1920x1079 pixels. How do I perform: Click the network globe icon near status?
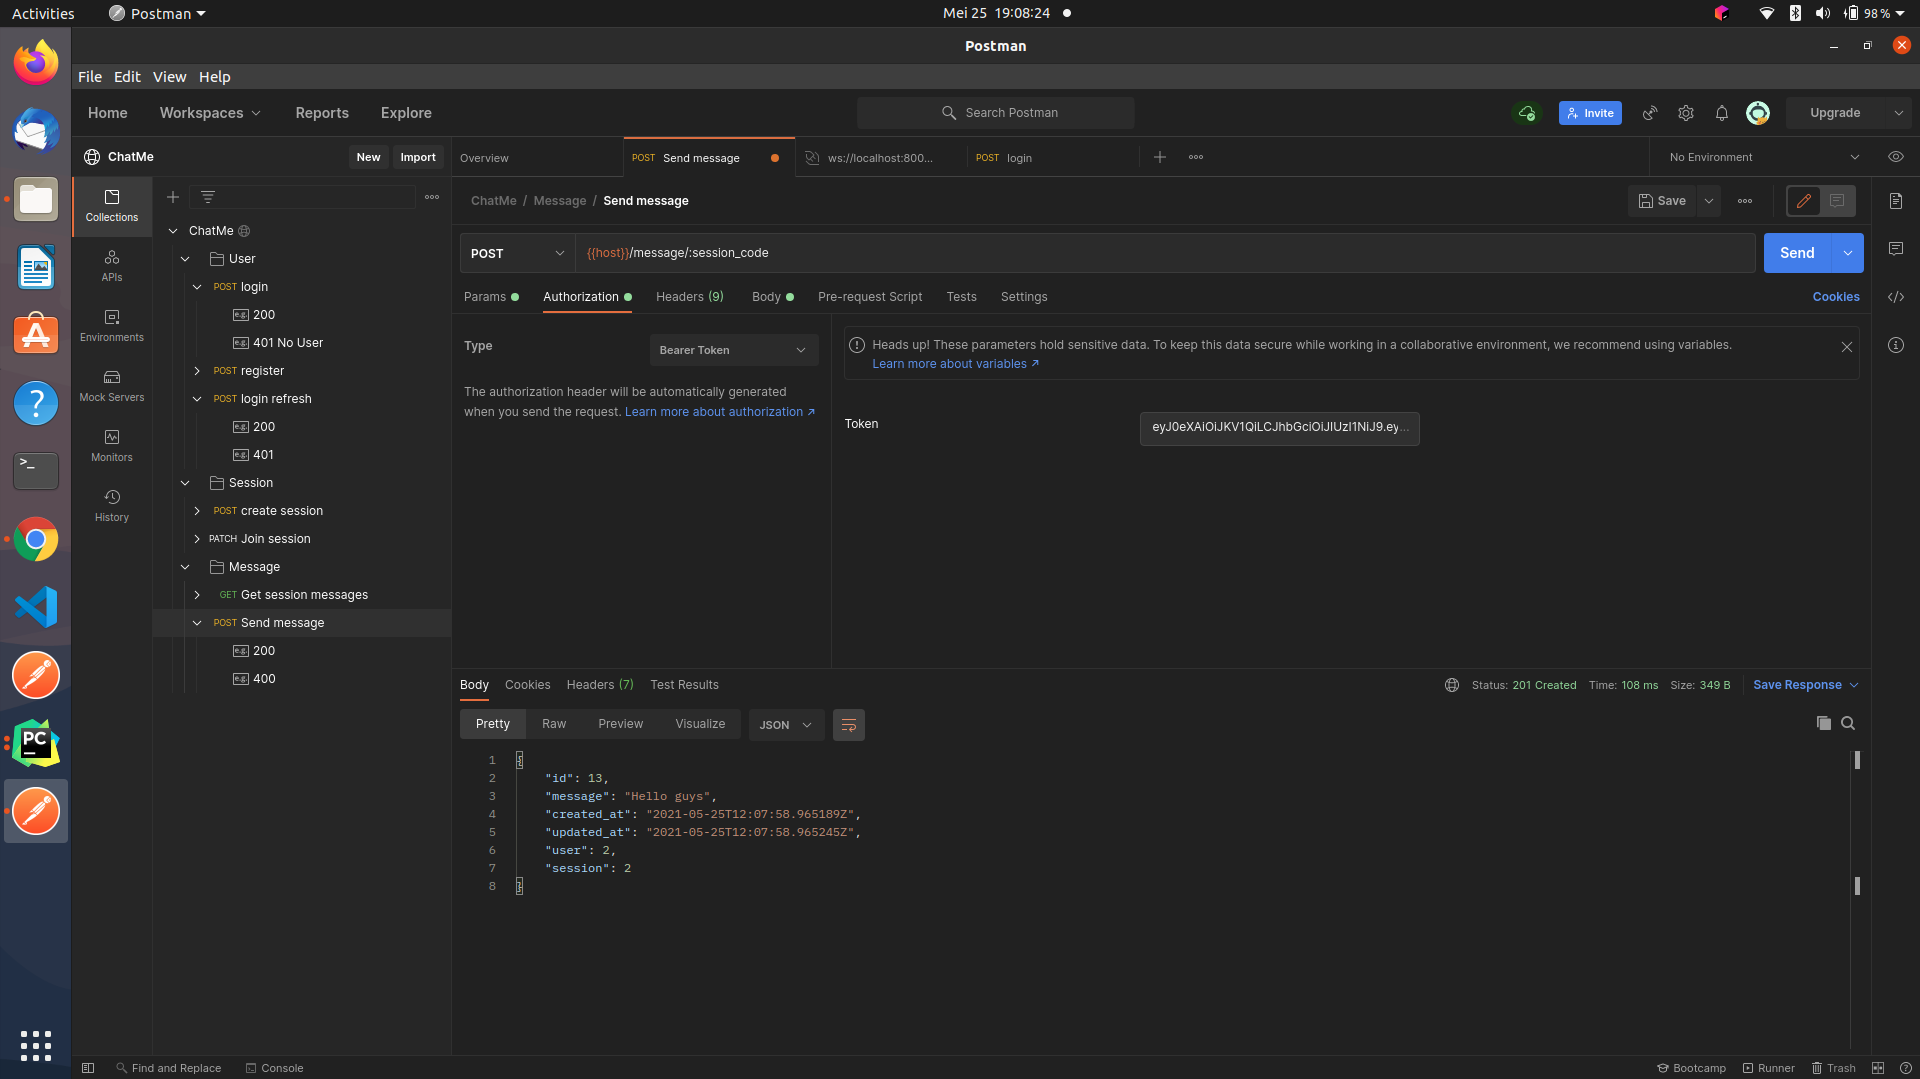pos(1452,685)
